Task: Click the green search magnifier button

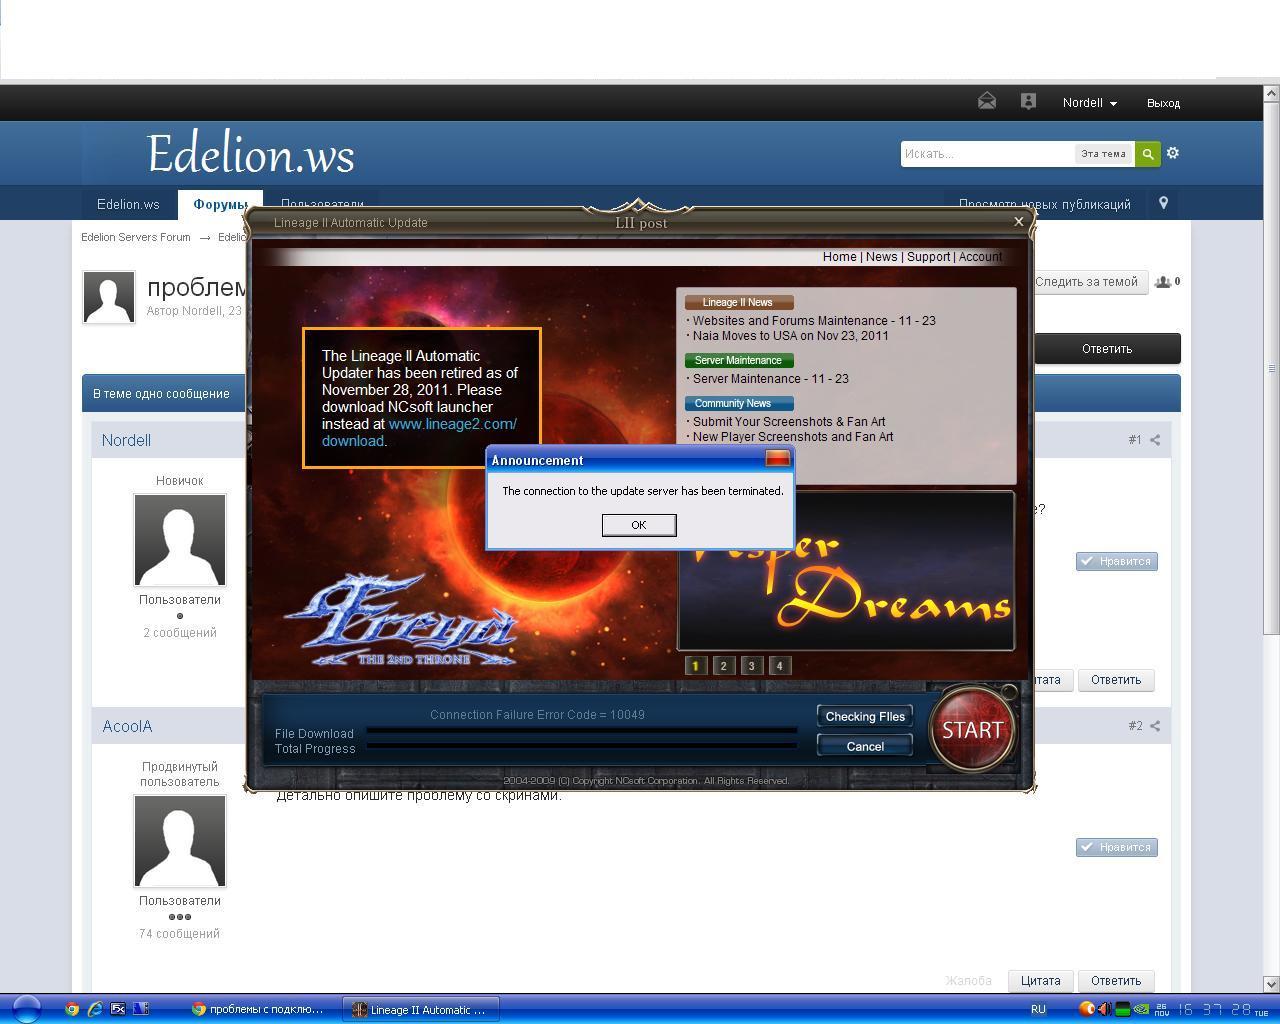Action: (x=1147, y=154)
